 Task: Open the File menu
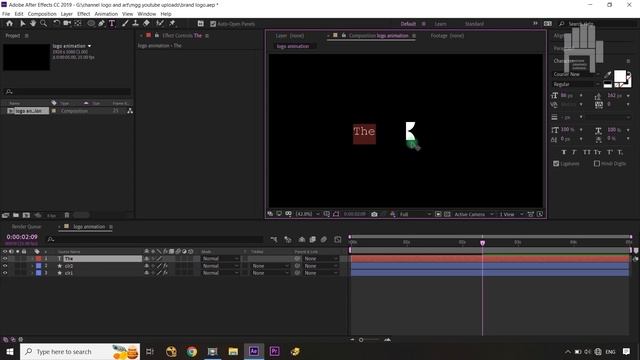6,14
